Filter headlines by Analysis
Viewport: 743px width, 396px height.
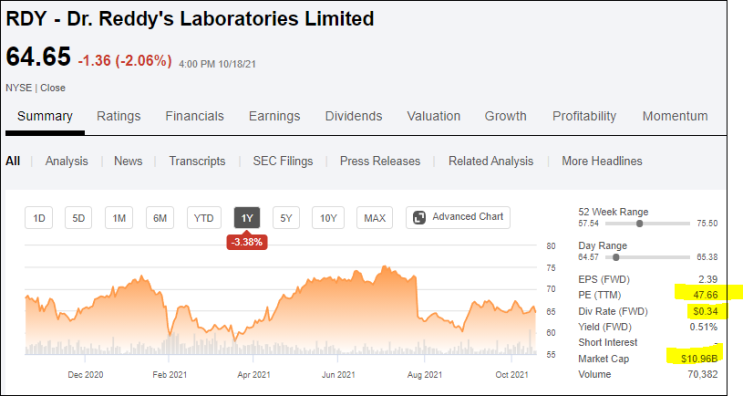pos(66,161)
